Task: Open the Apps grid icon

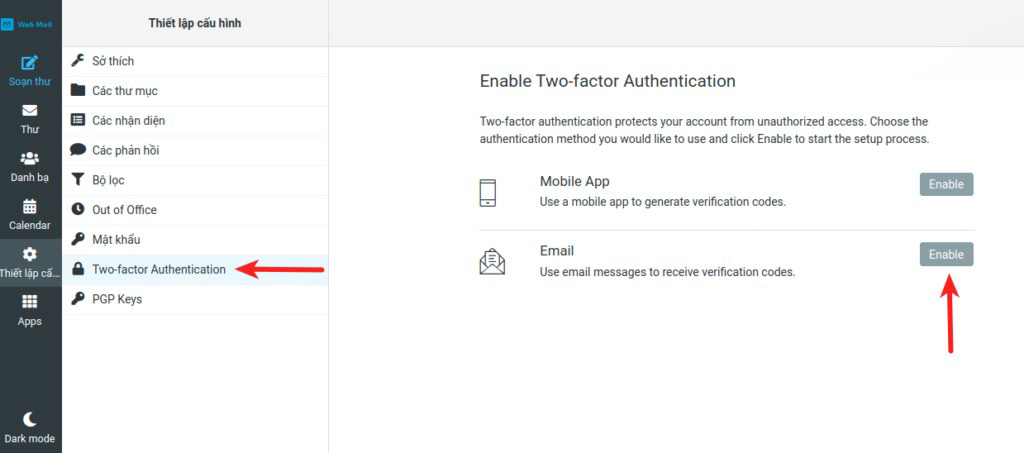Action: pos(30,302)
